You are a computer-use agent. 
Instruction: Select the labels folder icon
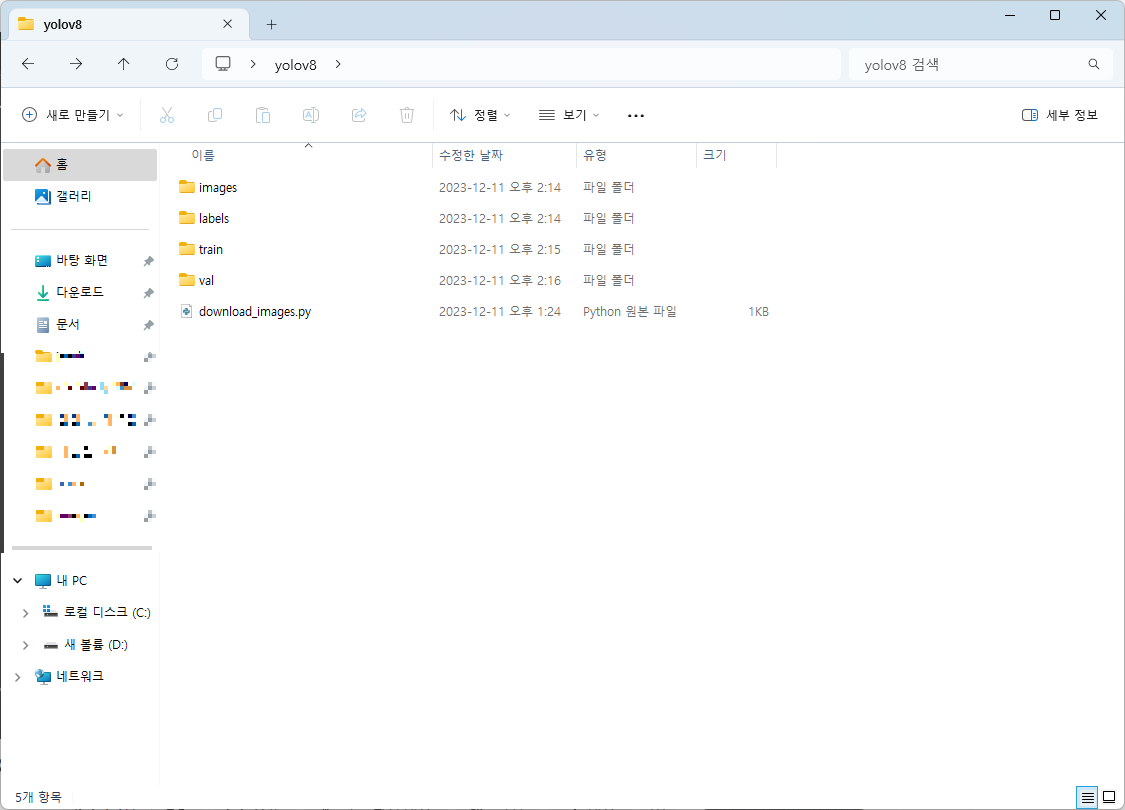pos(187,218)
